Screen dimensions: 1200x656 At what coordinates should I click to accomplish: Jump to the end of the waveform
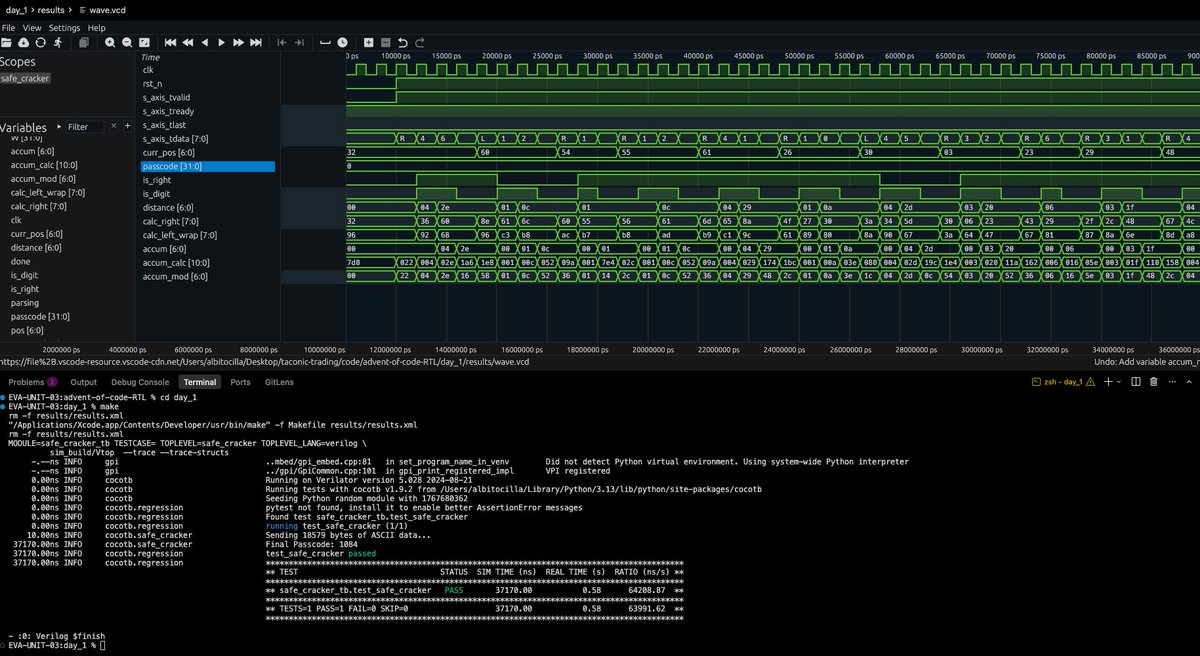click(256, 43)
